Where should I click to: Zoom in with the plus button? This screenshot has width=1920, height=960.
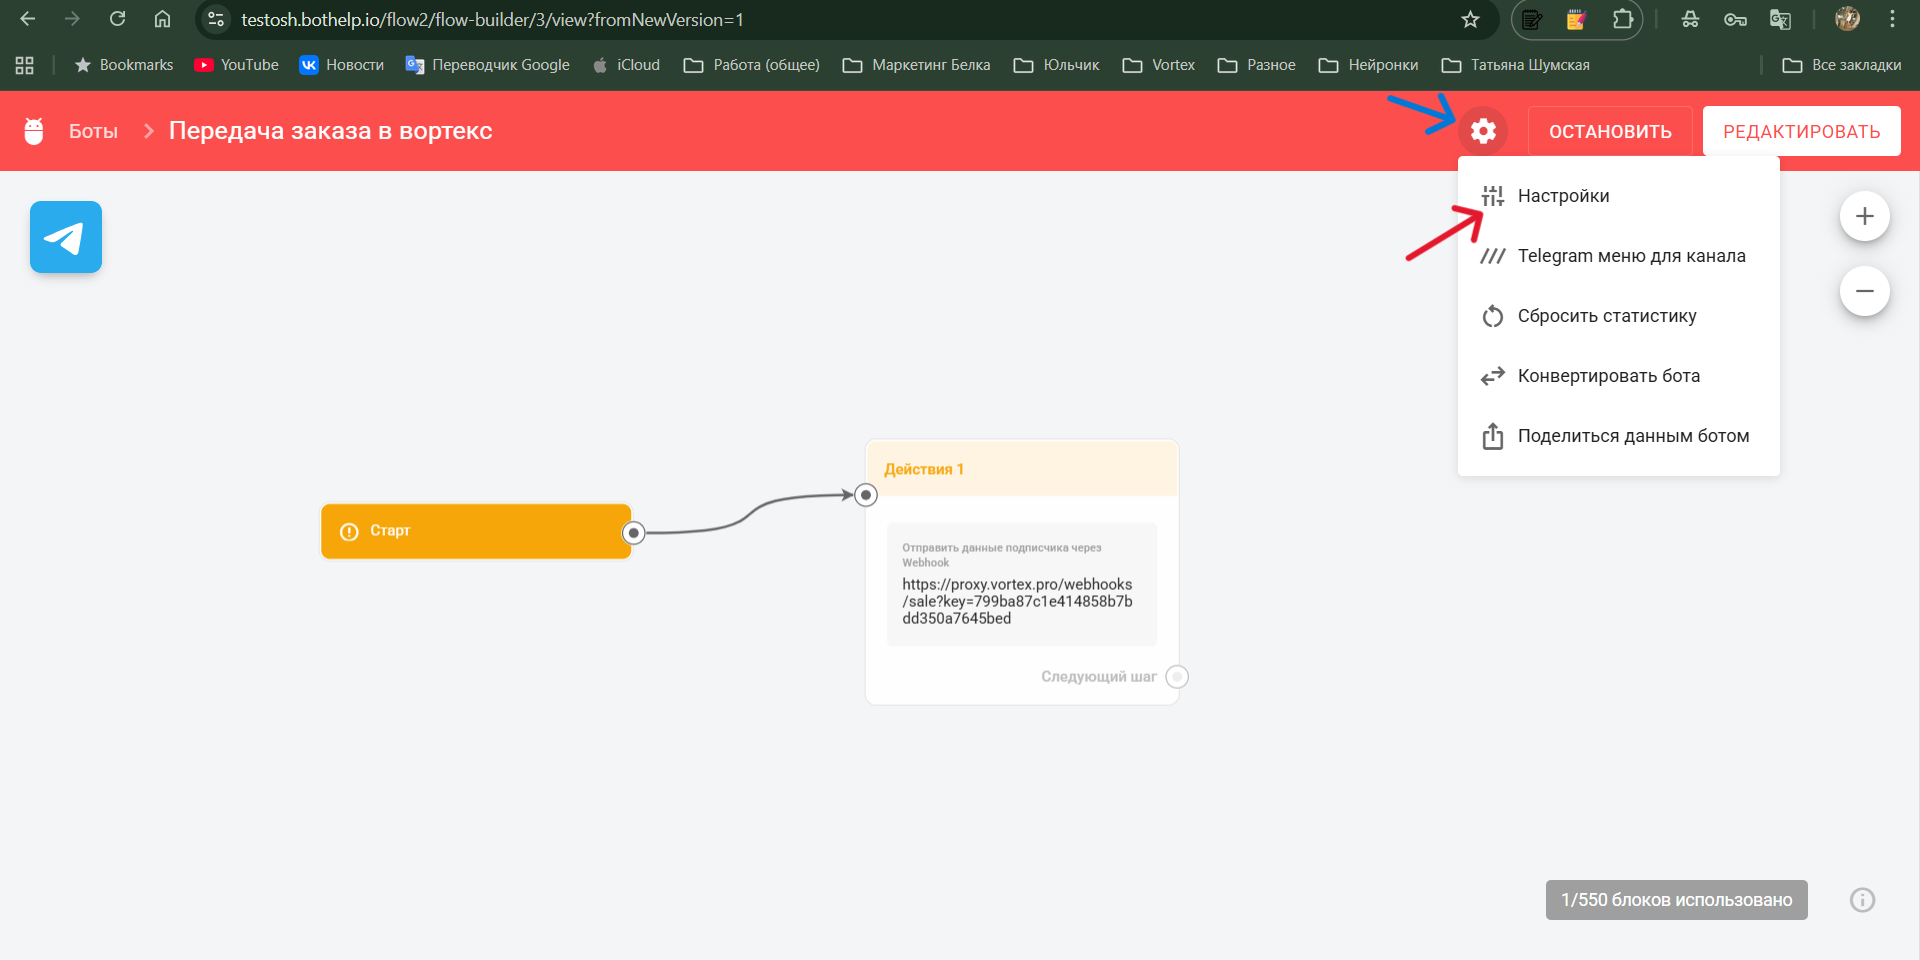point(1864,216)
